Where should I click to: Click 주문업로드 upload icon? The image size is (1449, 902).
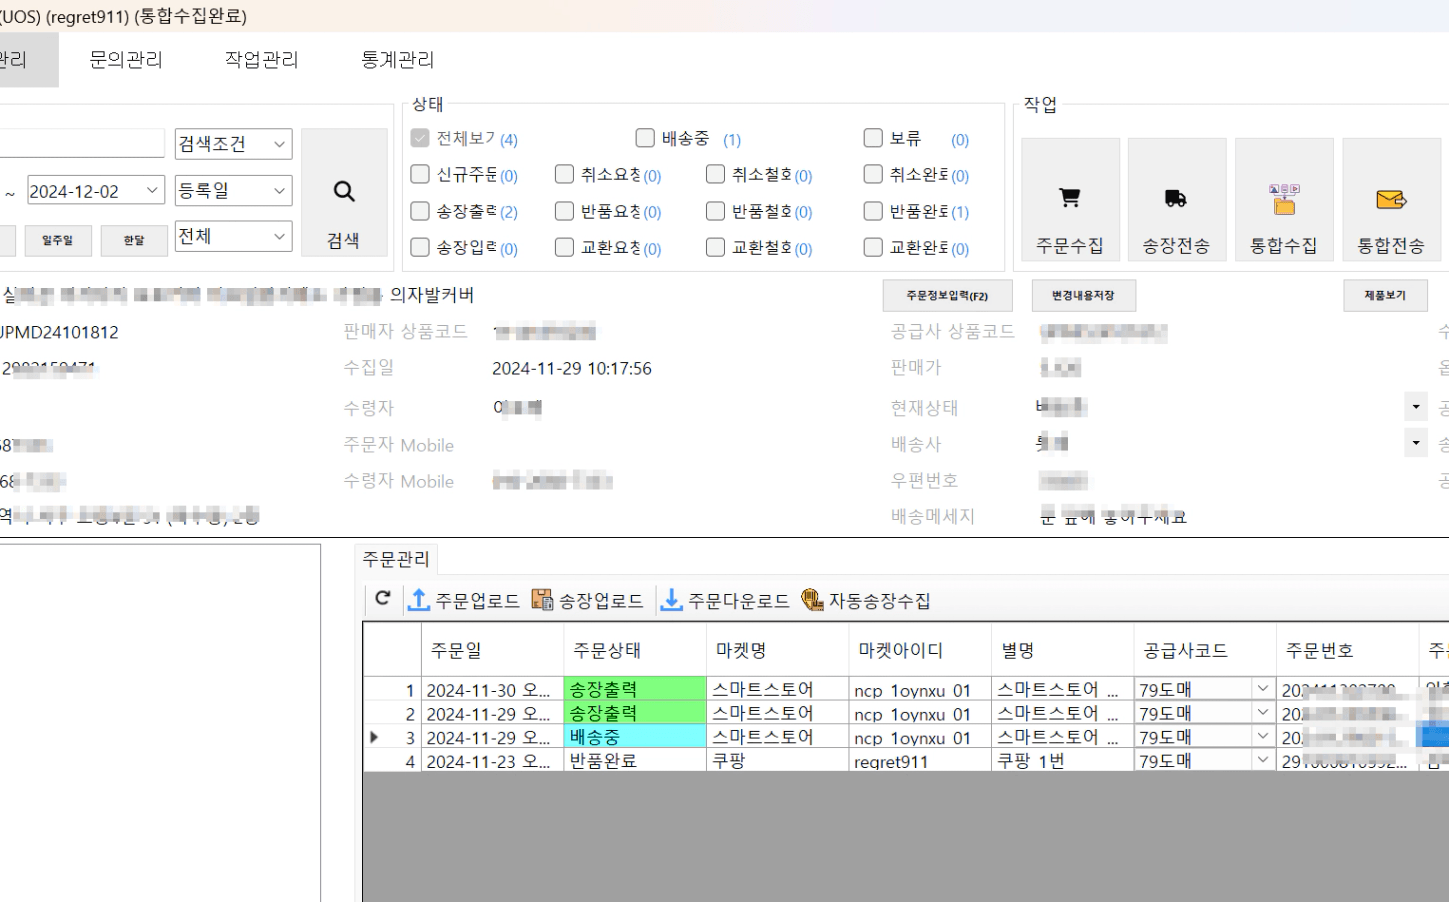point(419,600)
